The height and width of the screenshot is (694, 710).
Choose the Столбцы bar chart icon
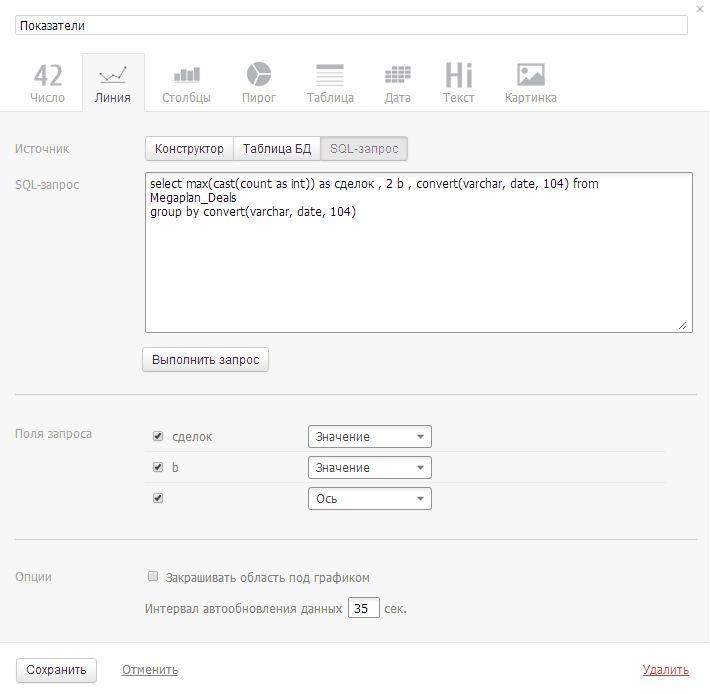(186, 75)
